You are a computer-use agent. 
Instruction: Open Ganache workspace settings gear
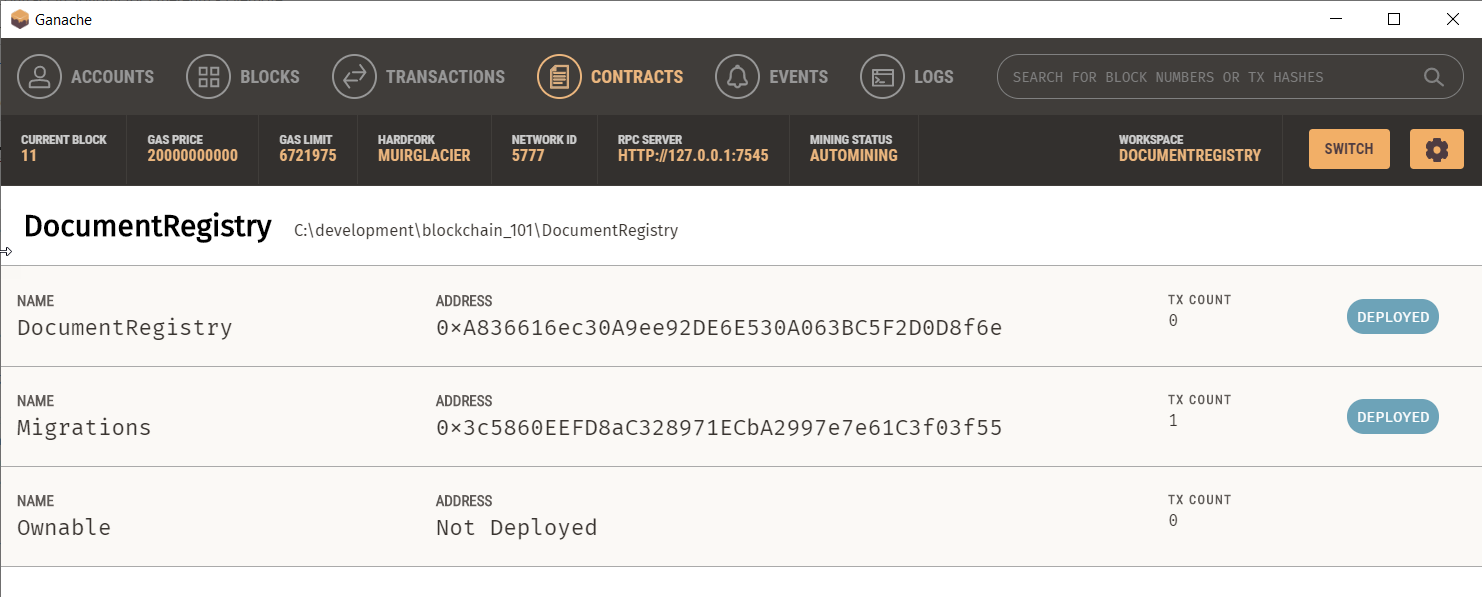1437,148
